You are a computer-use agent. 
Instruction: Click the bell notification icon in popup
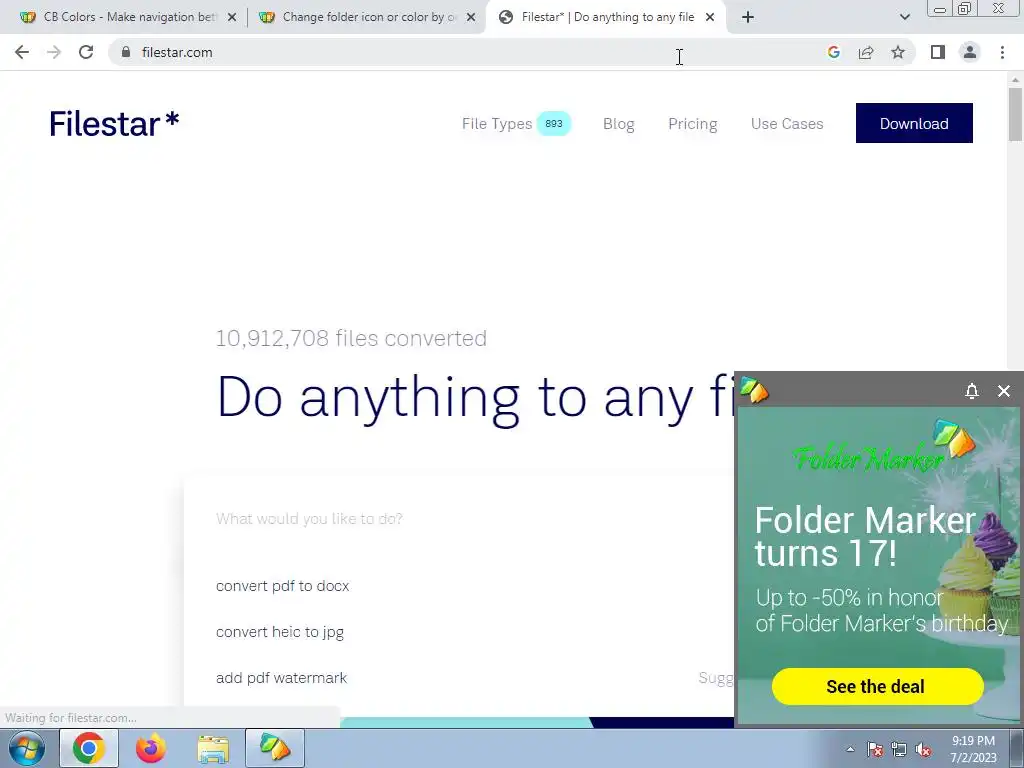972,391
